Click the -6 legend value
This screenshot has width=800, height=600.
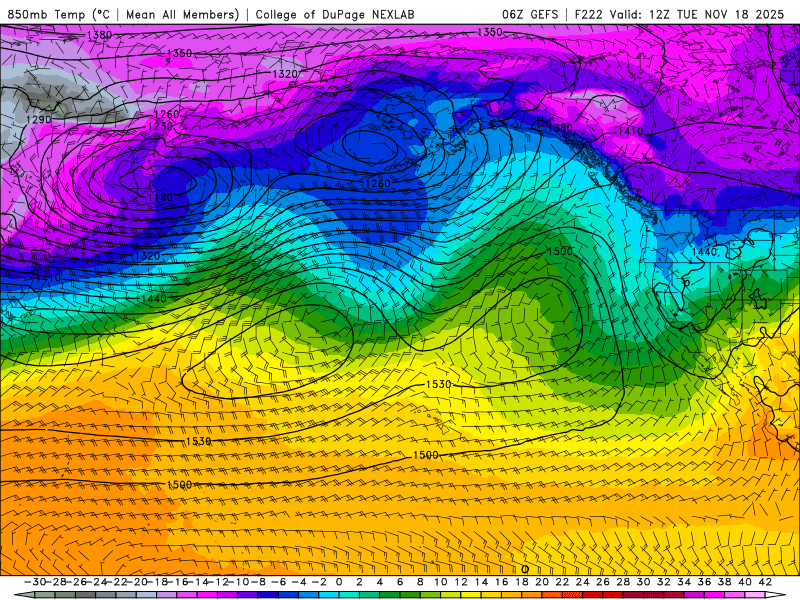(x=279, y=582)
